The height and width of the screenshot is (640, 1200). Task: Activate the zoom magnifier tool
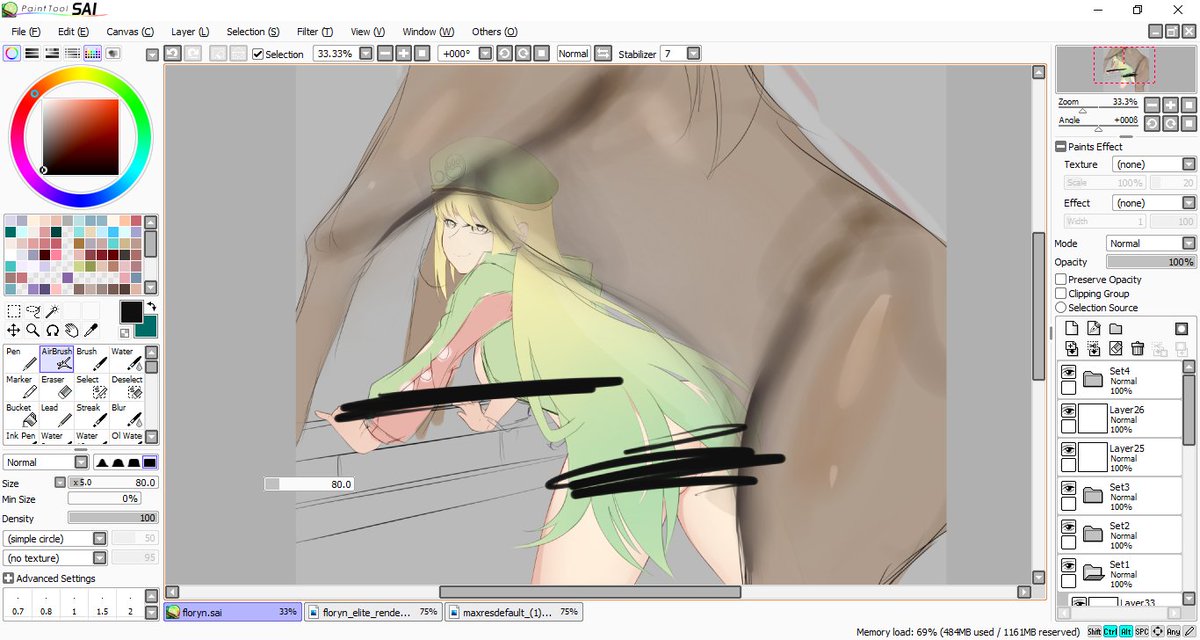(33, 329)
